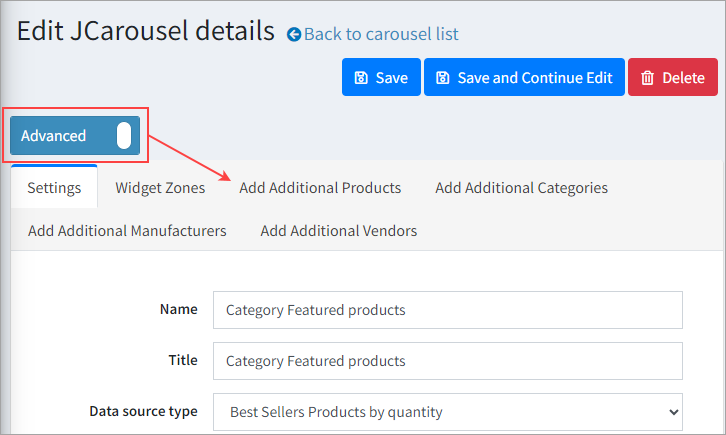Viewport: 726px width, 435px height.
Task: Switch to the Settings tab
Action: coord(54,188)
